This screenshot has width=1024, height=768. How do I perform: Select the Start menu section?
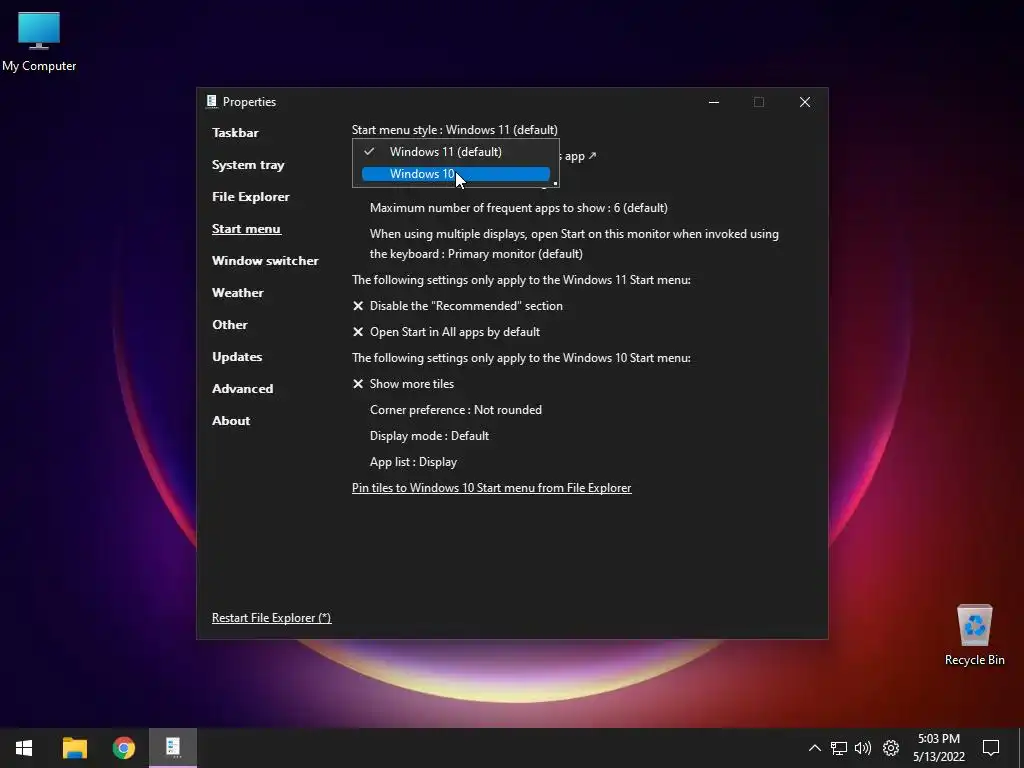coord(246,229)
